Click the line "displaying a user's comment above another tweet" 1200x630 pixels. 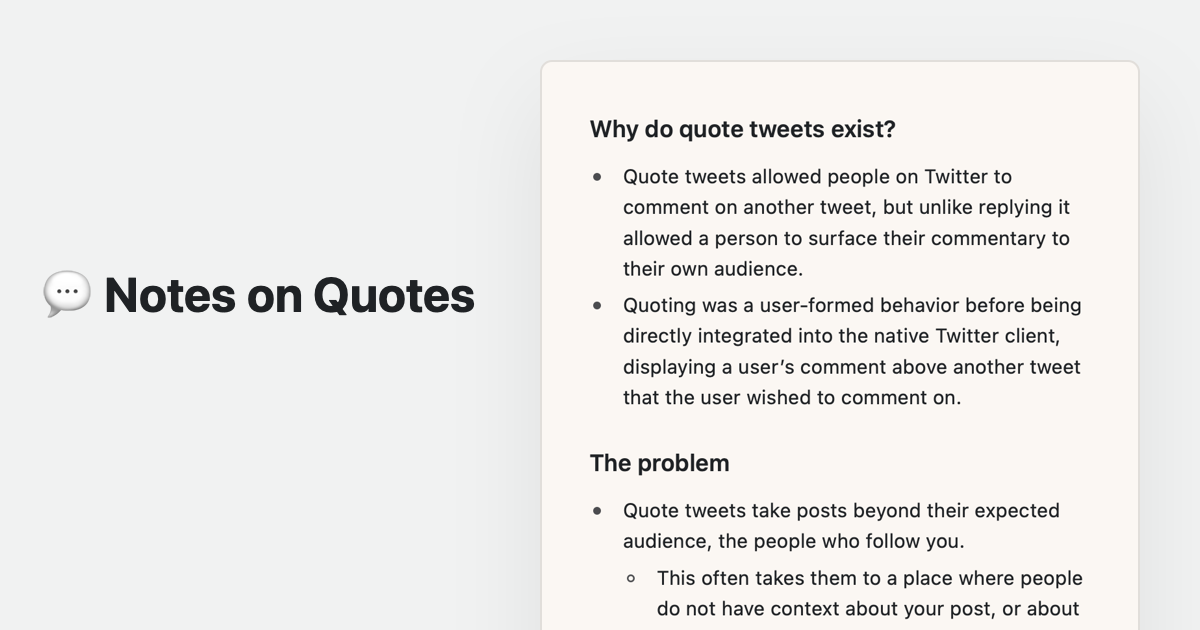[x=851, y=367]
